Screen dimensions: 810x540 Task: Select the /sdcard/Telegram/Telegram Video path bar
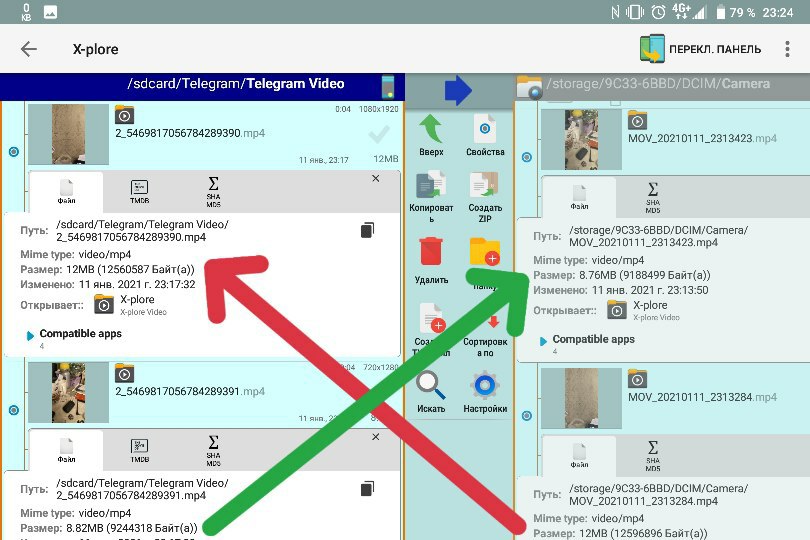pos(202,87)
